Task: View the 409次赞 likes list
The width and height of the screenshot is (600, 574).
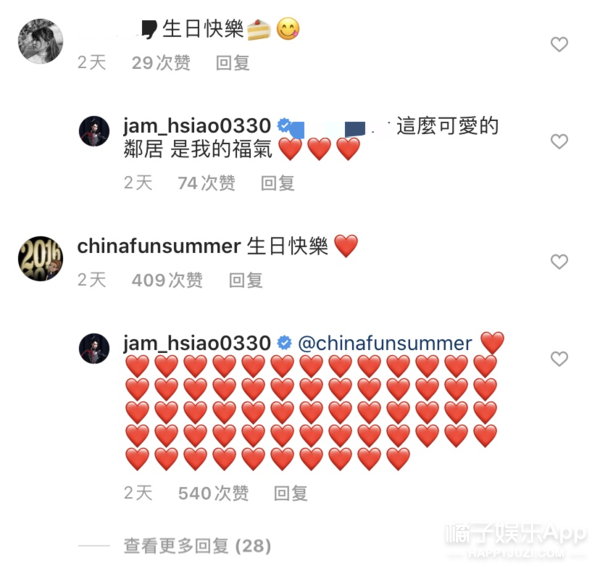Action: coord(167,280)
